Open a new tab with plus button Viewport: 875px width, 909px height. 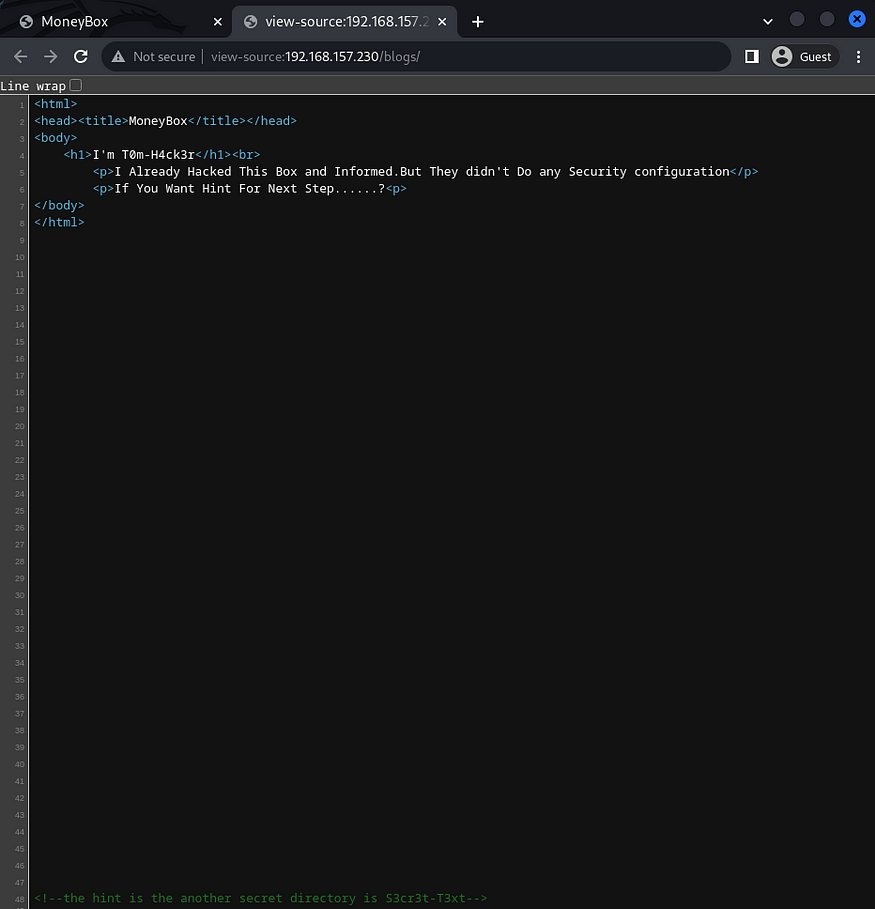click(x=477, y=22)
